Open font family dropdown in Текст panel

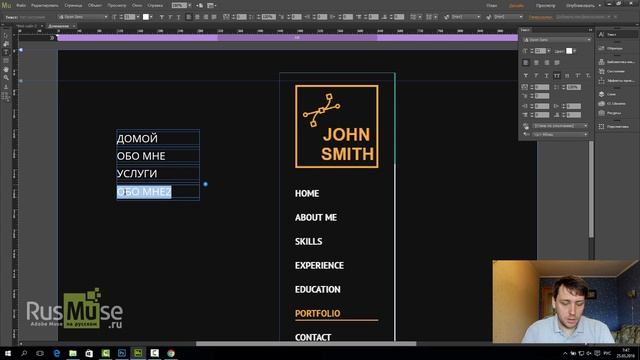[557, 40]
